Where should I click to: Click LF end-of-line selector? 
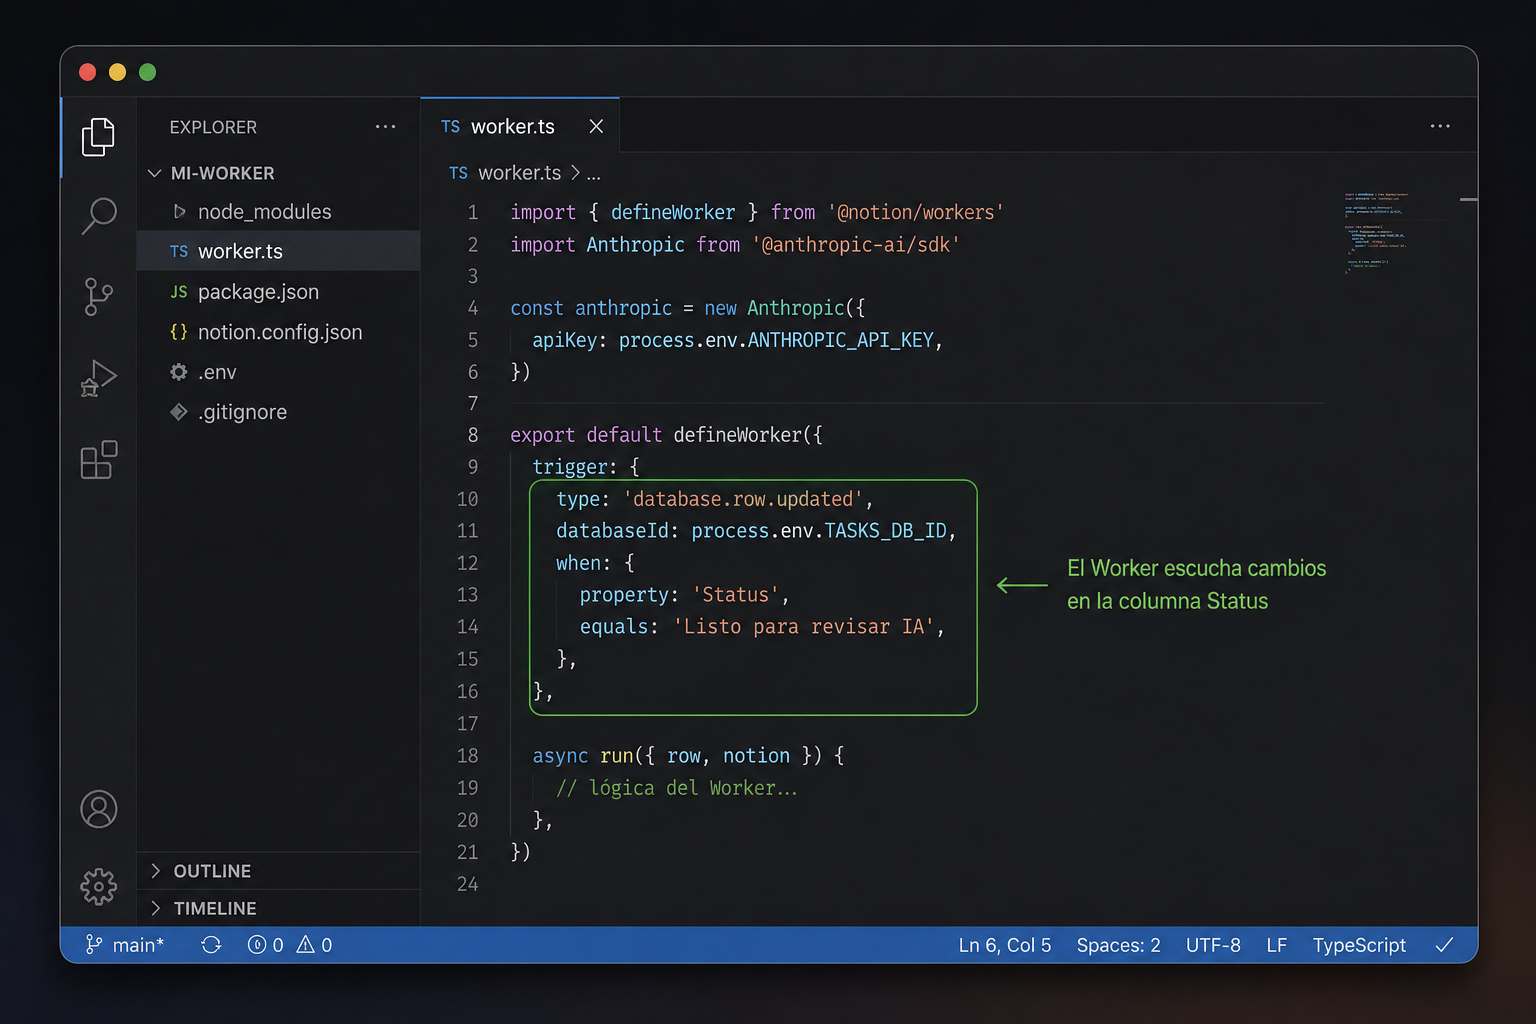pyautogui.click(x=1276, y=945)
